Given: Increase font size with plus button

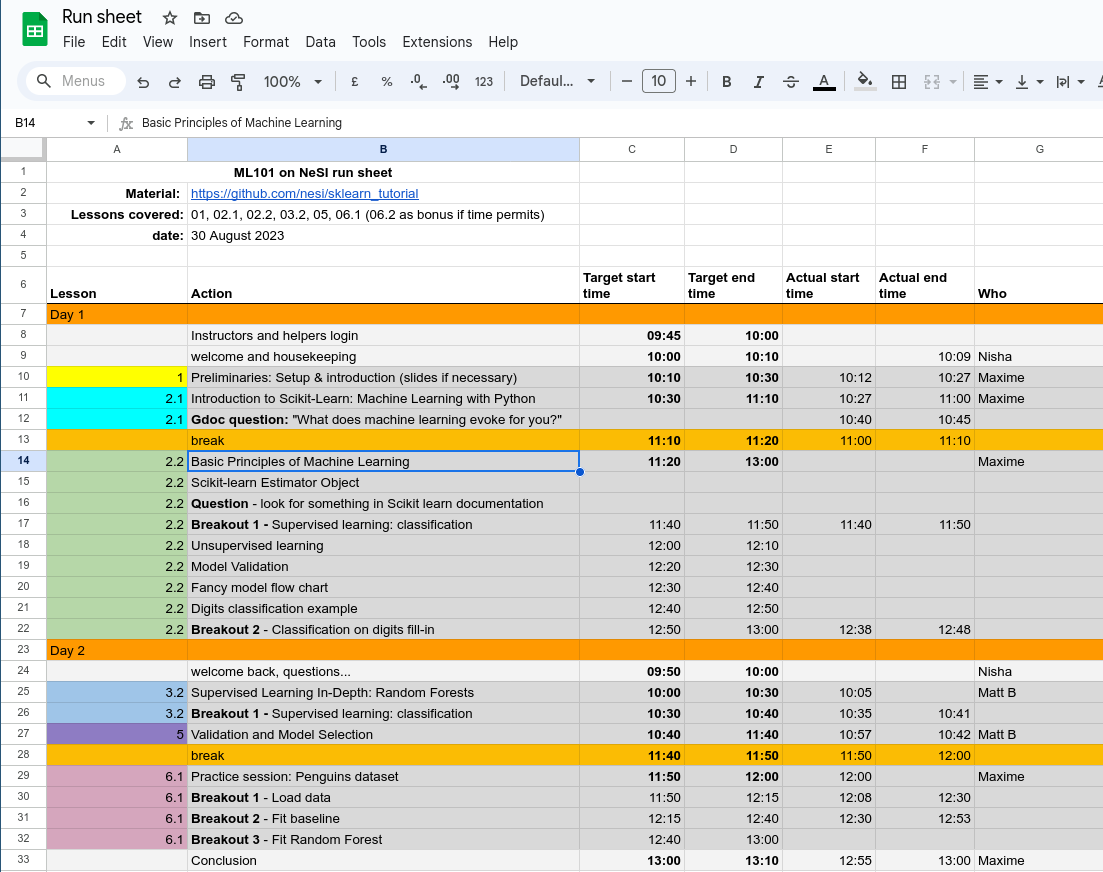Looking at the screenshot, I should tap(691, 82).
